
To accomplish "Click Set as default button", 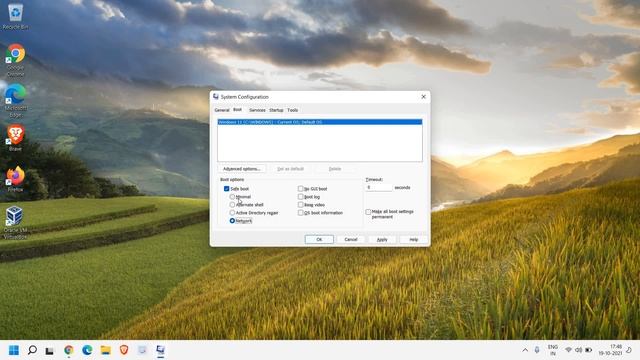I will tap(291, 169).
